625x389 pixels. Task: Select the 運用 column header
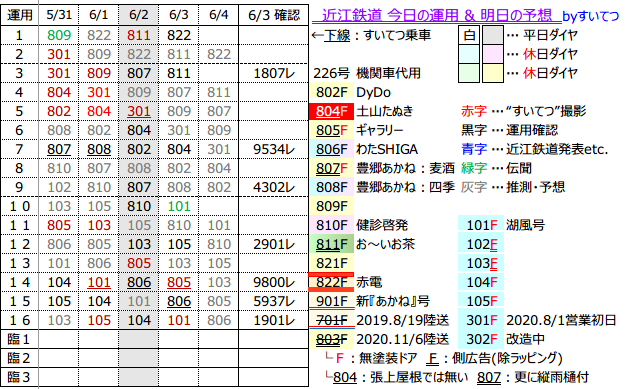tap(20, 15)
